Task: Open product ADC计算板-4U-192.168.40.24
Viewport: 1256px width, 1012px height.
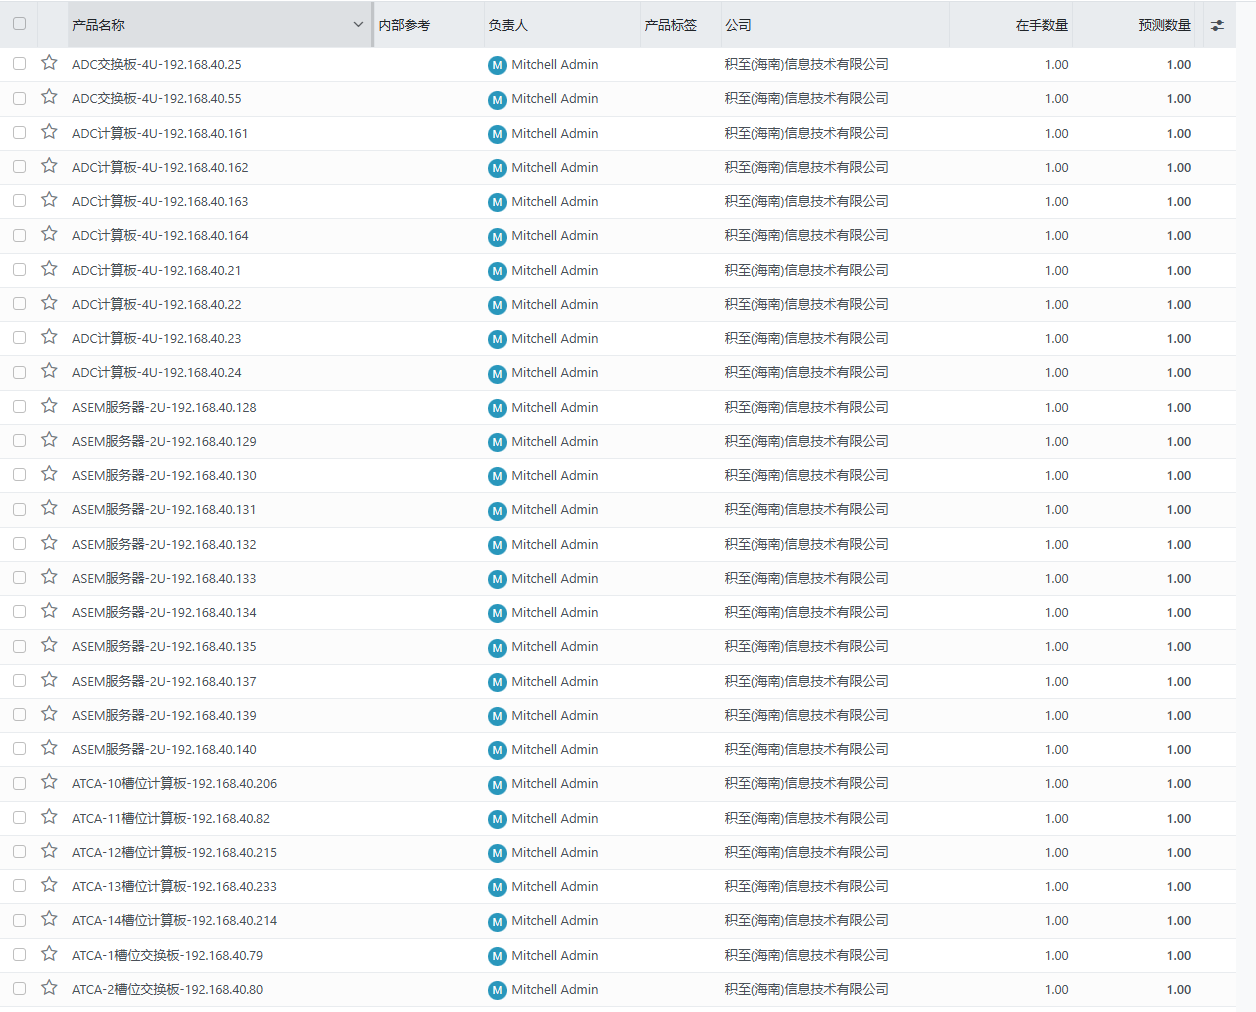Action: click(157, 372)
